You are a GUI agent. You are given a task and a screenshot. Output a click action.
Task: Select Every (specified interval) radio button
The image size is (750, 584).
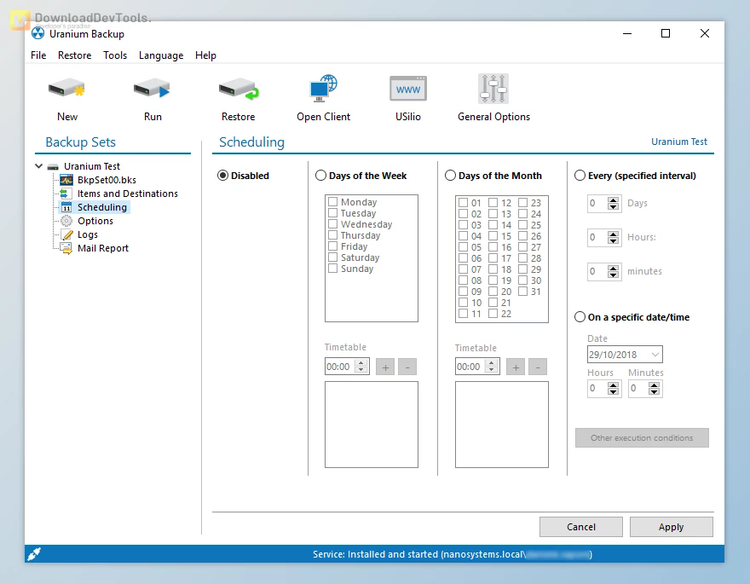tap(580, 176)
